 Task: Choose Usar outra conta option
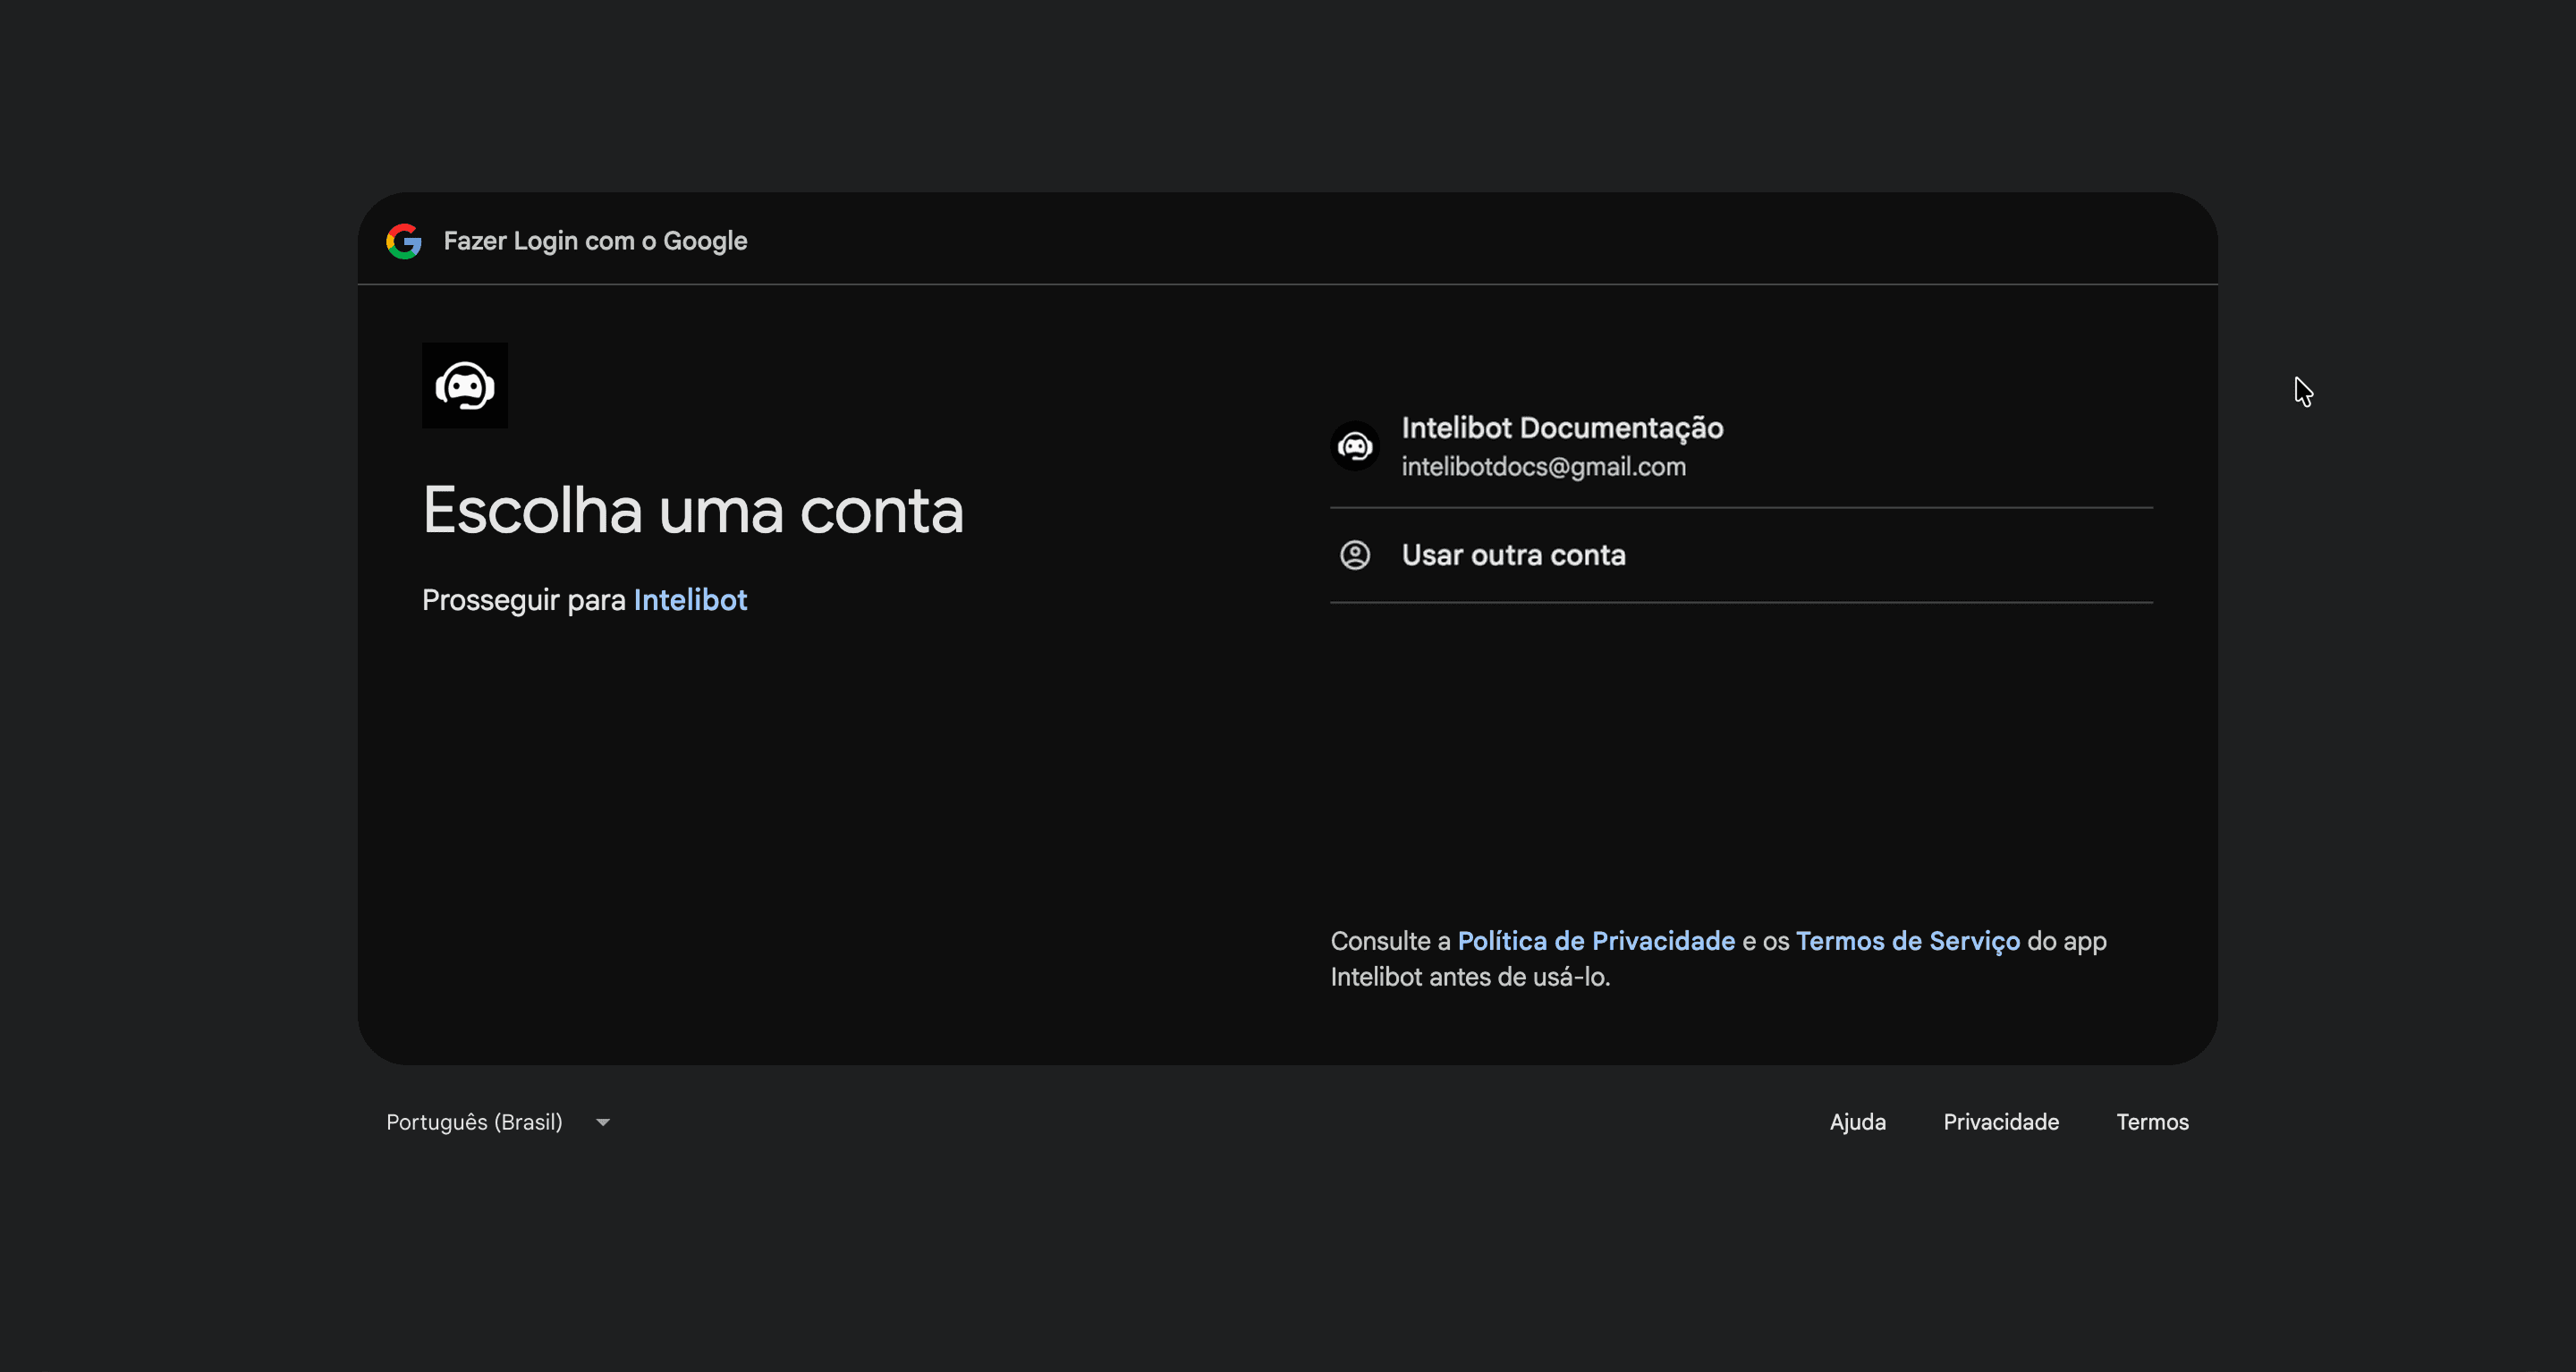click(1741, 555)
